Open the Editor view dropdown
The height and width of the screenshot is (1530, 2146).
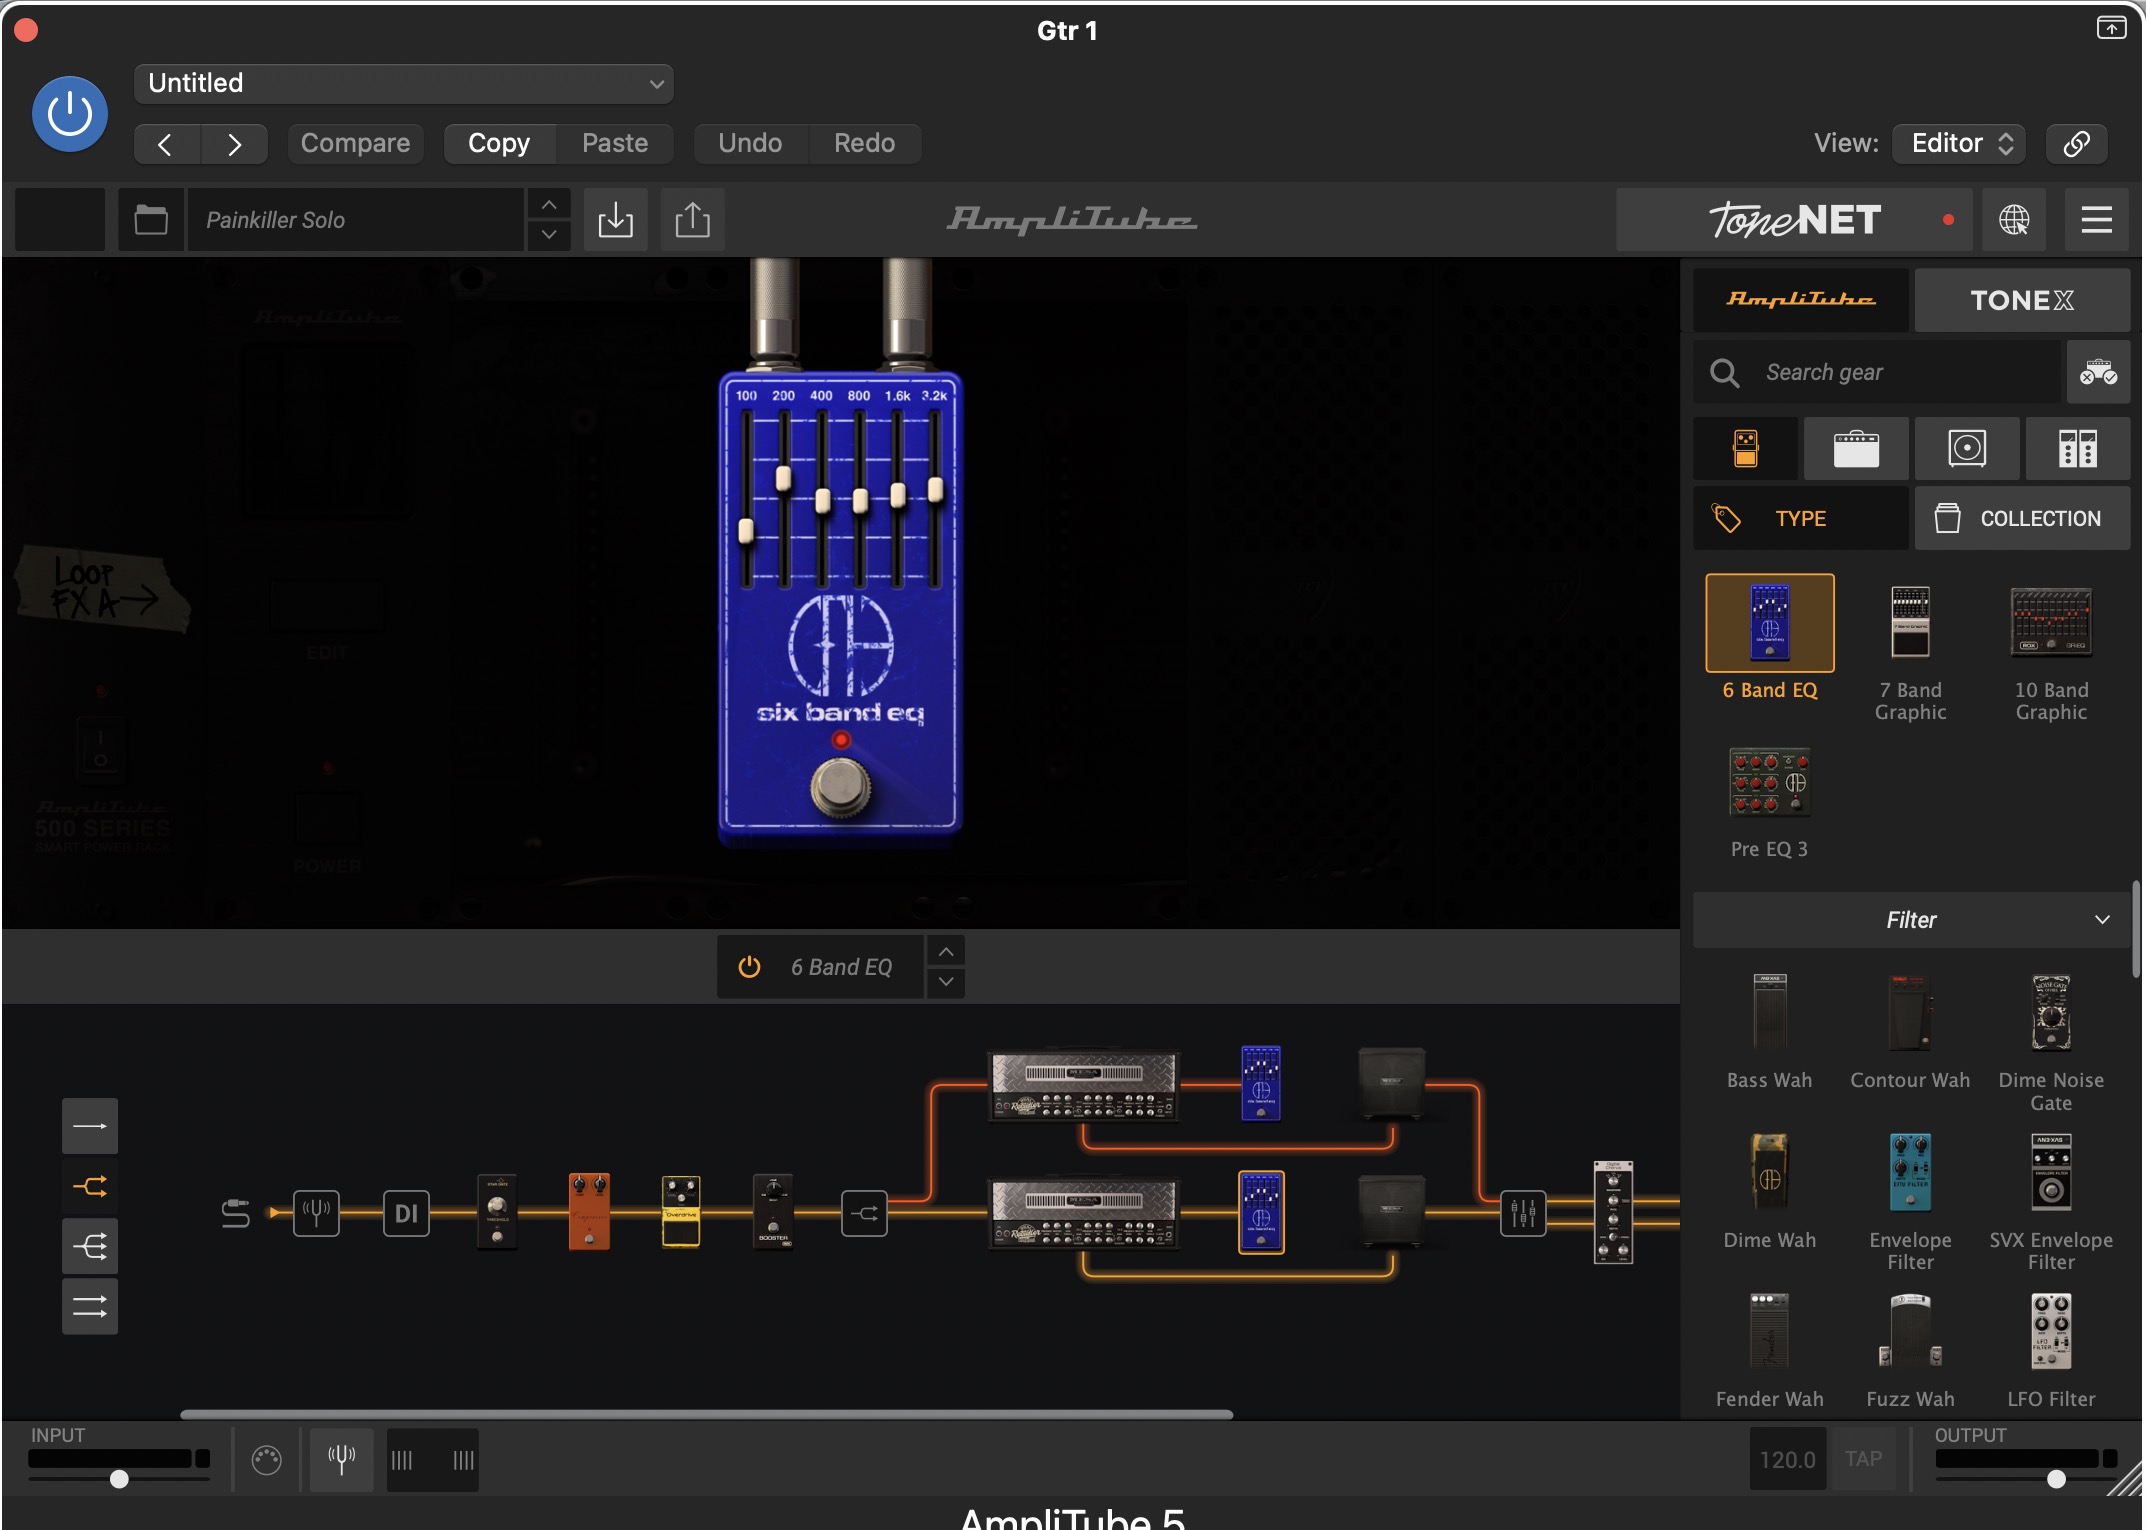tap(1960, 143)
